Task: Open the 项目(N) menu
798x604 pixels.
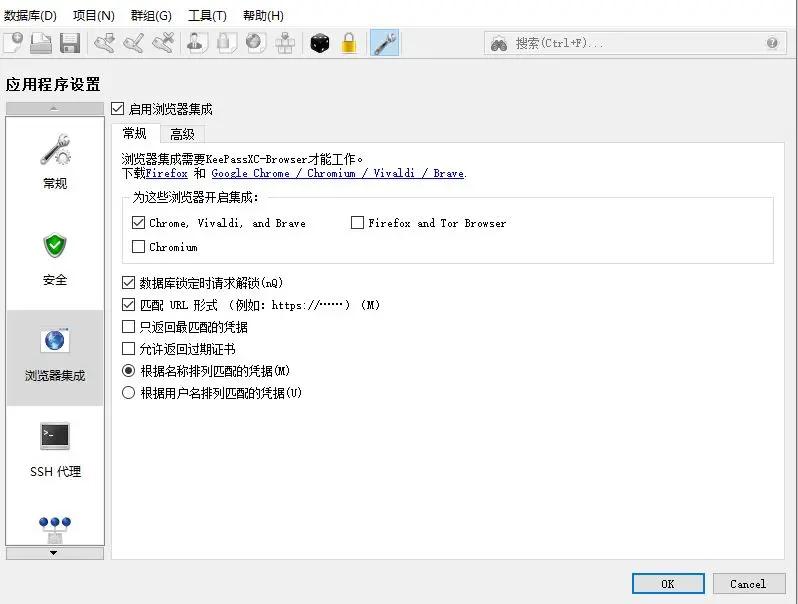Action: 94,16
